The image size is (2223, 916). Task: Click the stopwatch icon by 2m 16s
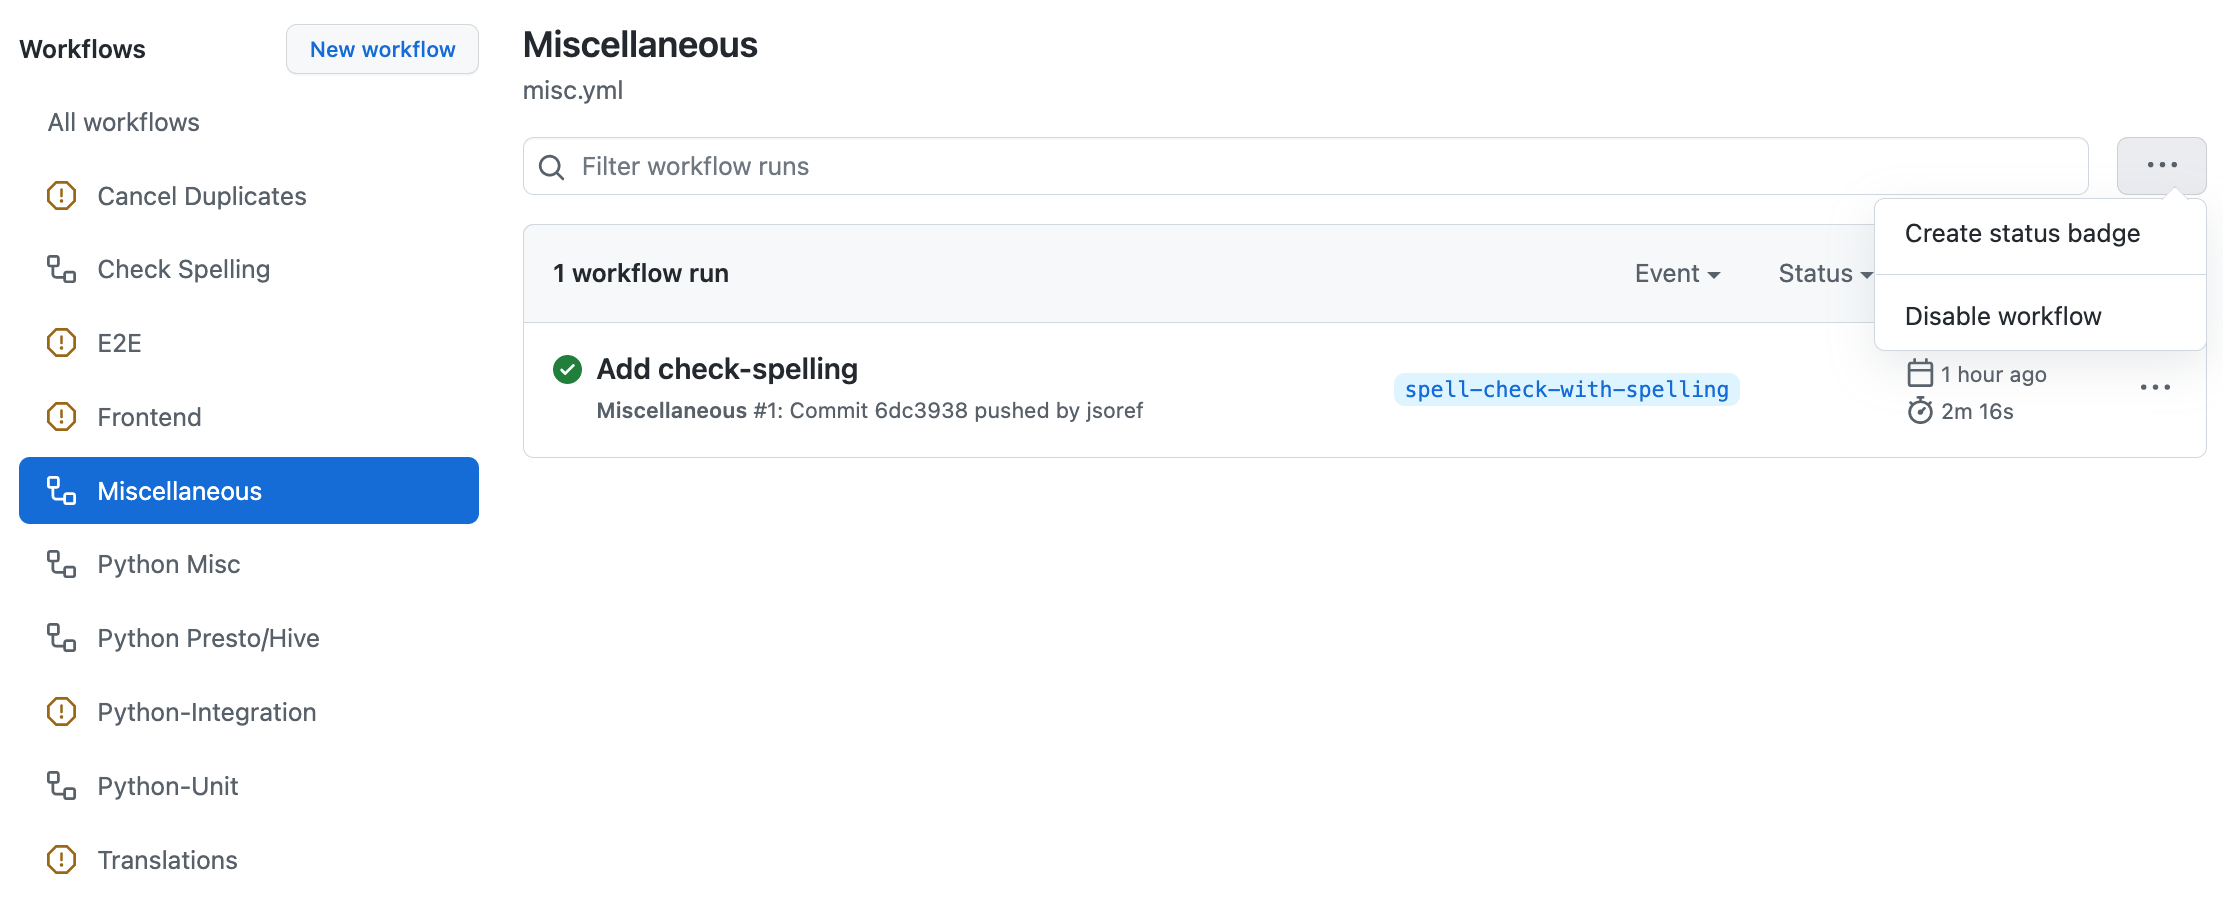click(1919, 411)
